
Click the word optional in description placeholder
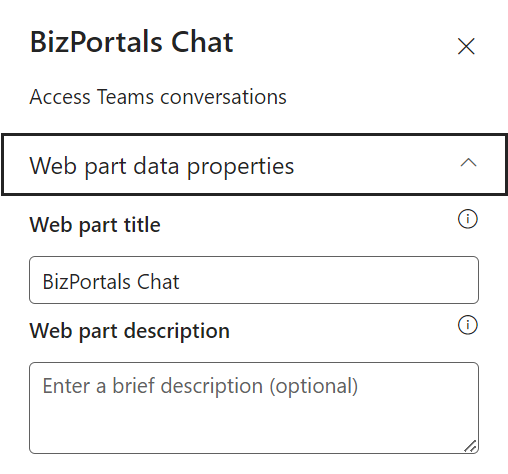tap(314, 386)
